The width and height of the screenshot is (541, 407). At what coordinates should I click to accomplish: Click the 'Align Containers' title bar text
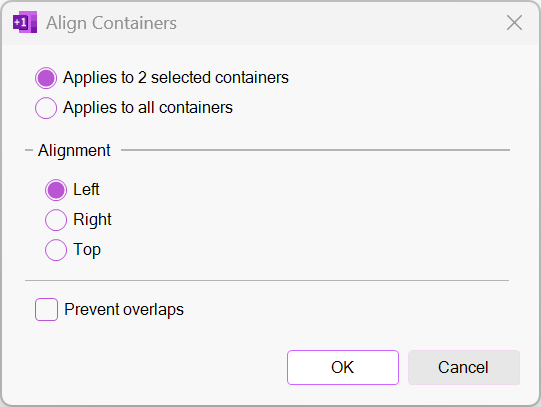click(111, 23)
